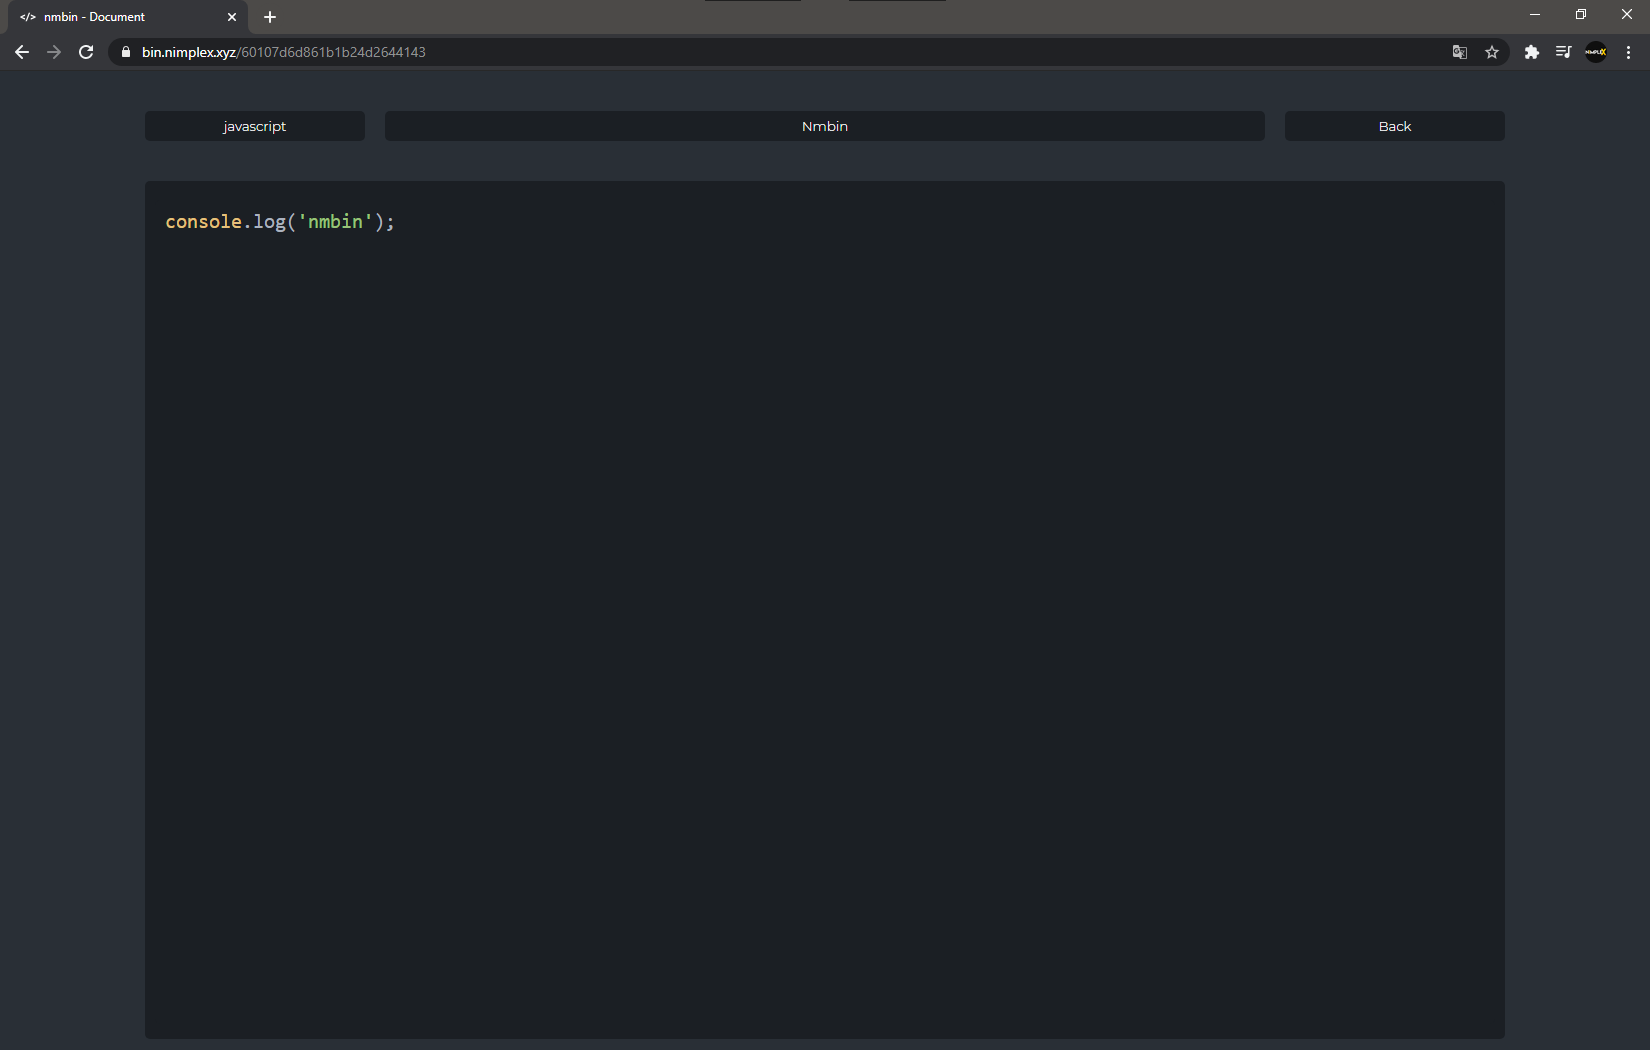Image resolution: width=1650 pixels, height=1050 pixels.
Task: Click the restore window control
Action: (x=1580, y=14)
